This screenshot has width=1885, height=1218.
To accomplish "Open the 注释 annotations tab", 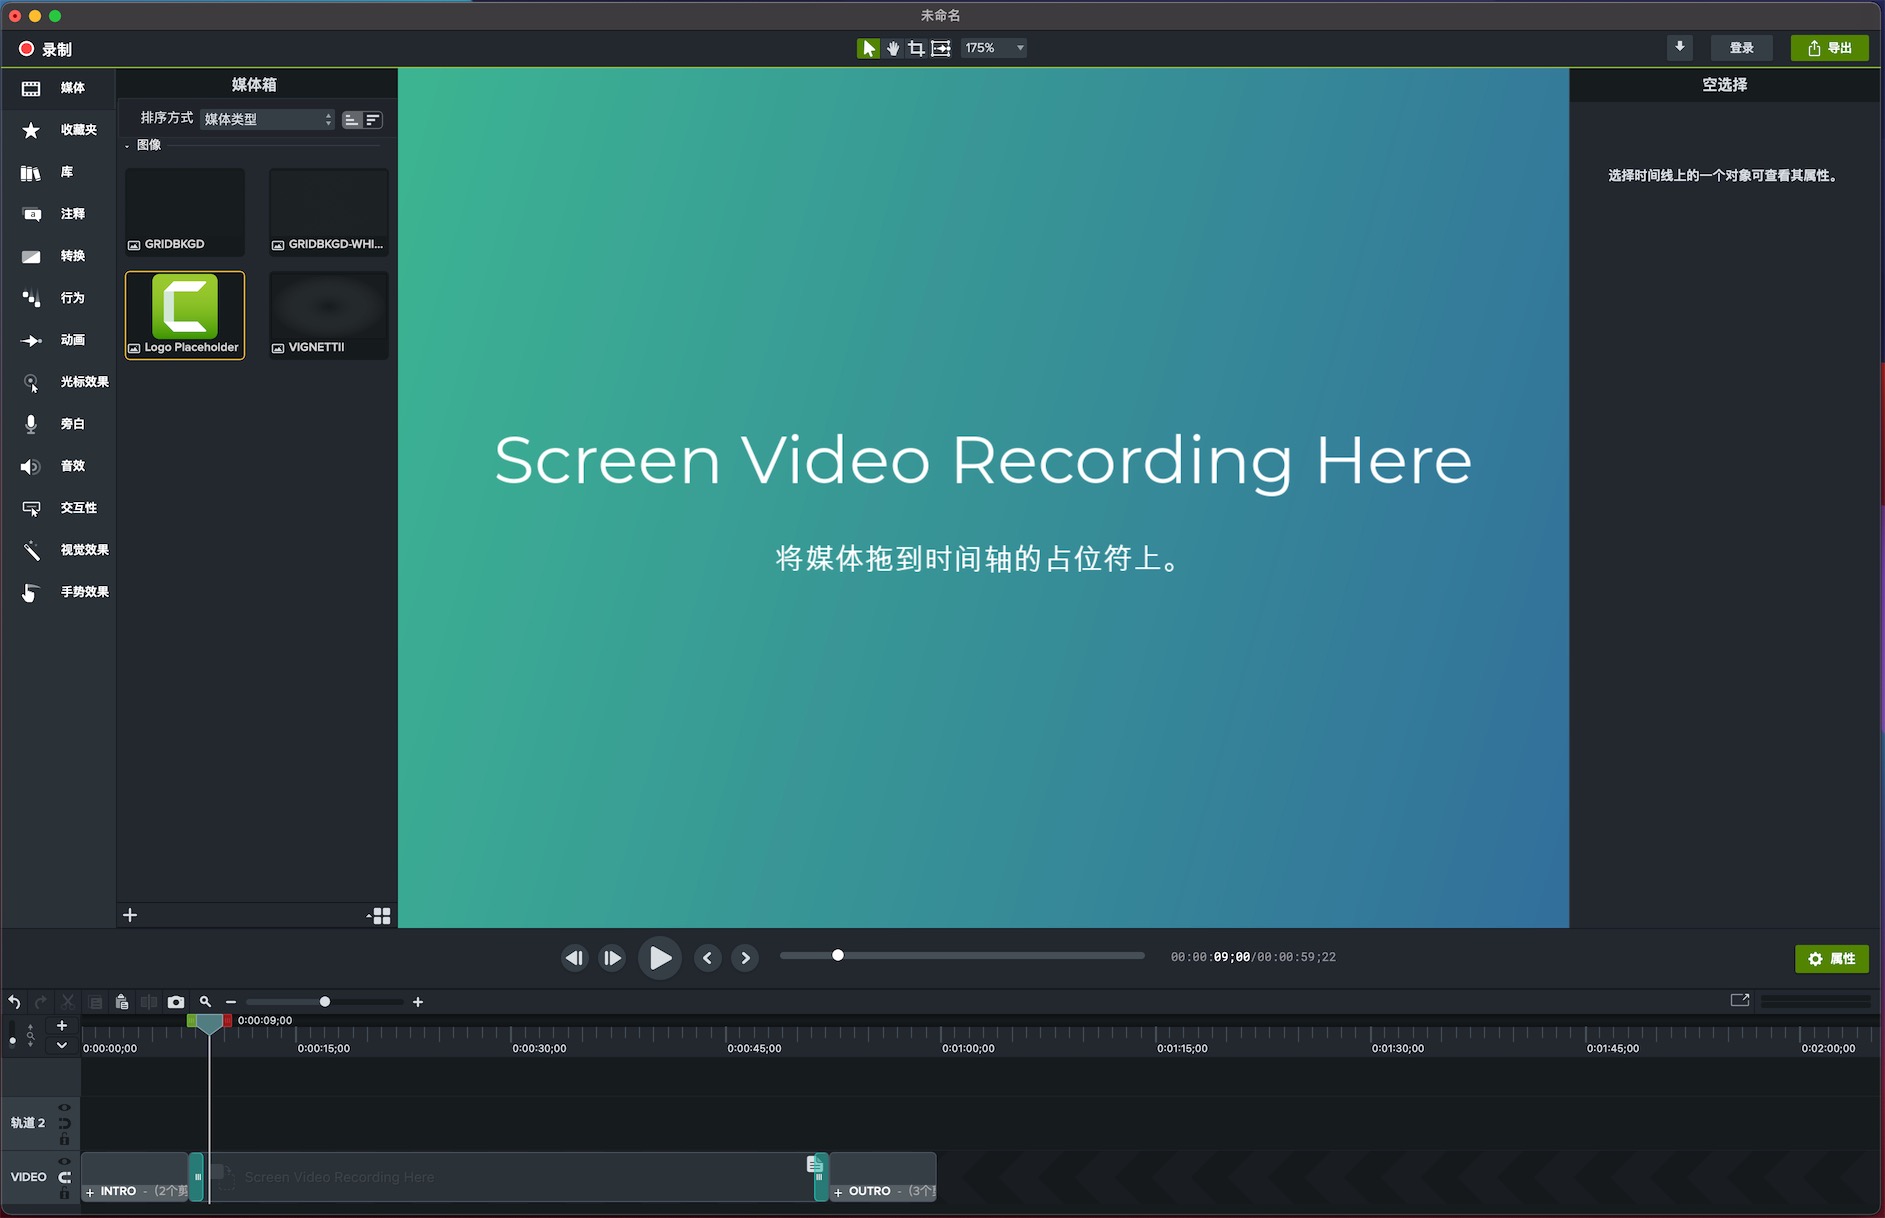I will [x=58, y=214].
